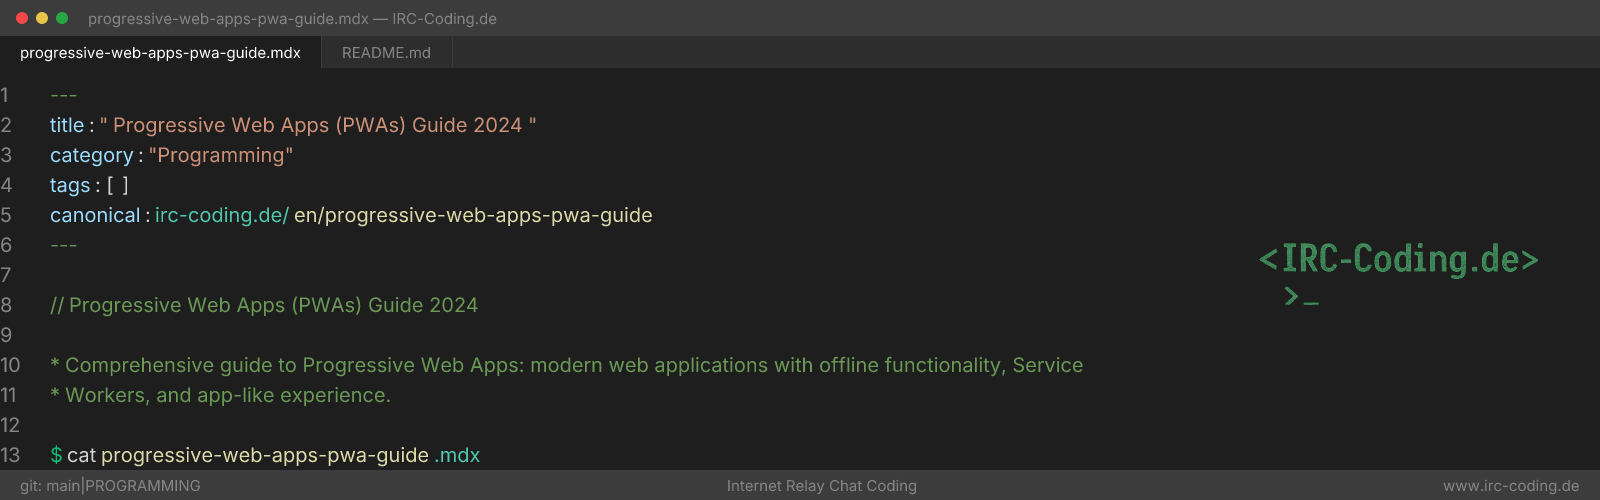Screen dimensions: 1600x500
Task: Click the cat command on line 13
Action: (x=81, y=455)
